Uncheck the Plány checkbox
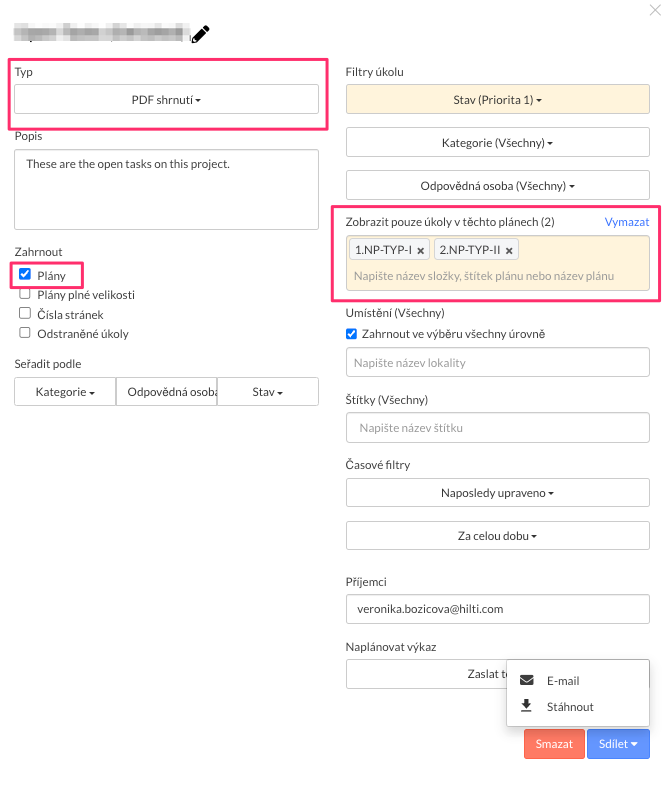The width and height of the screenshot is (667, 786). [25, 274]
